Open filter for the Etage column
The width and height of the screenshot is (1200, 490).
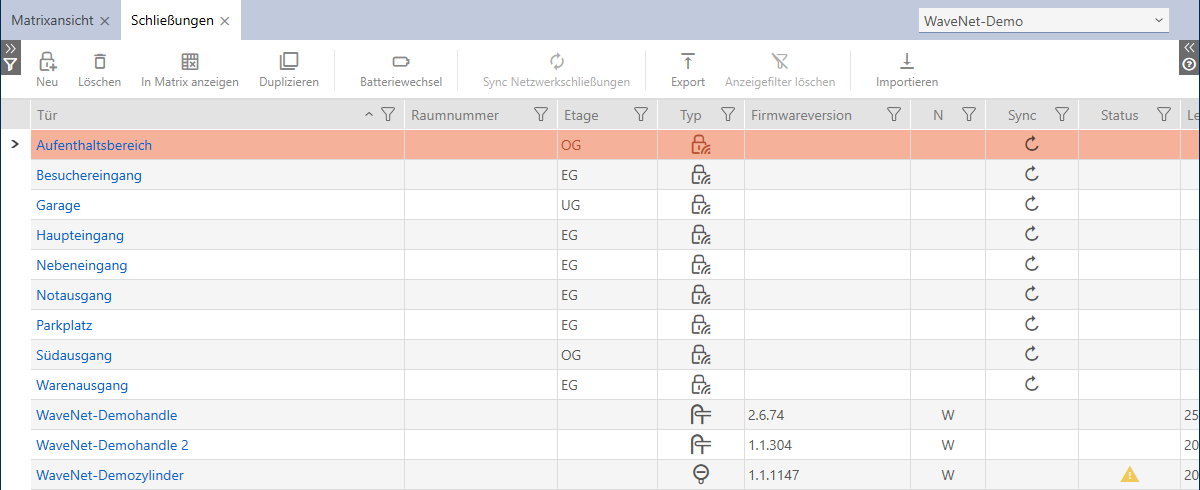[641, 115]
